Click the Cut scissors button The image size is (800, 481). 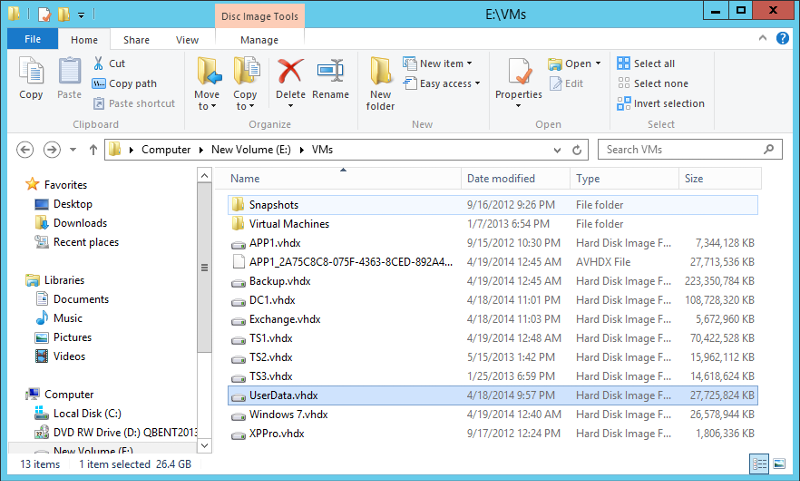point(109,63)
